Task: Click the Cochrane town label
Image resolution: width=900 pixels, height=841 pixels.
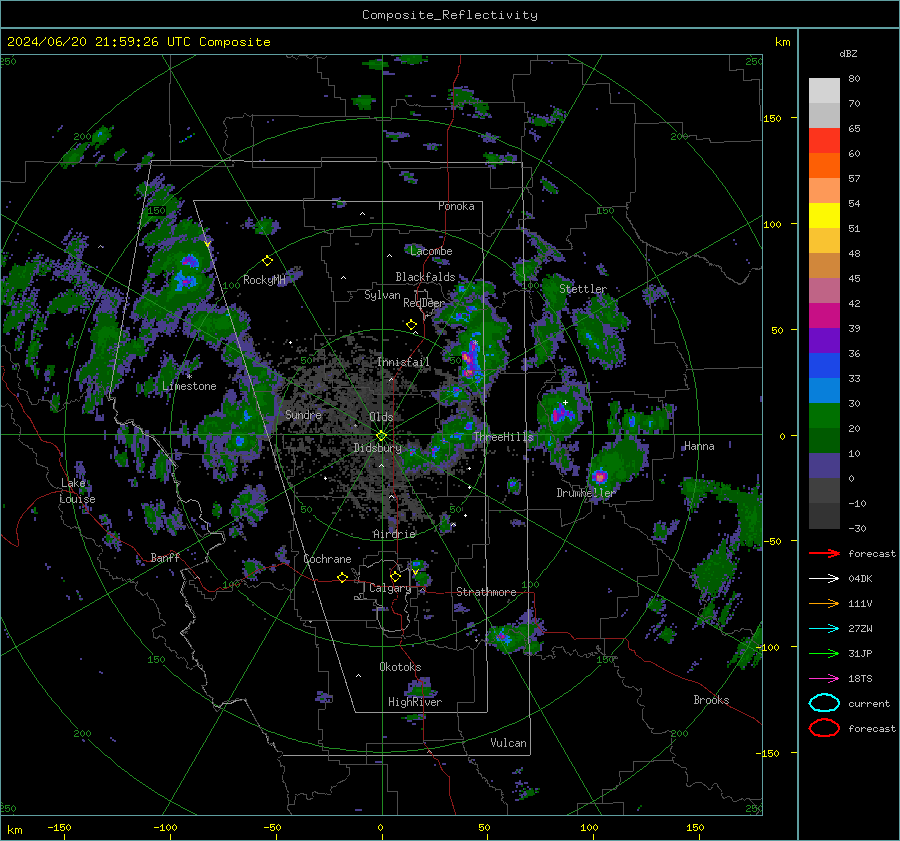Action: point(327,559)
